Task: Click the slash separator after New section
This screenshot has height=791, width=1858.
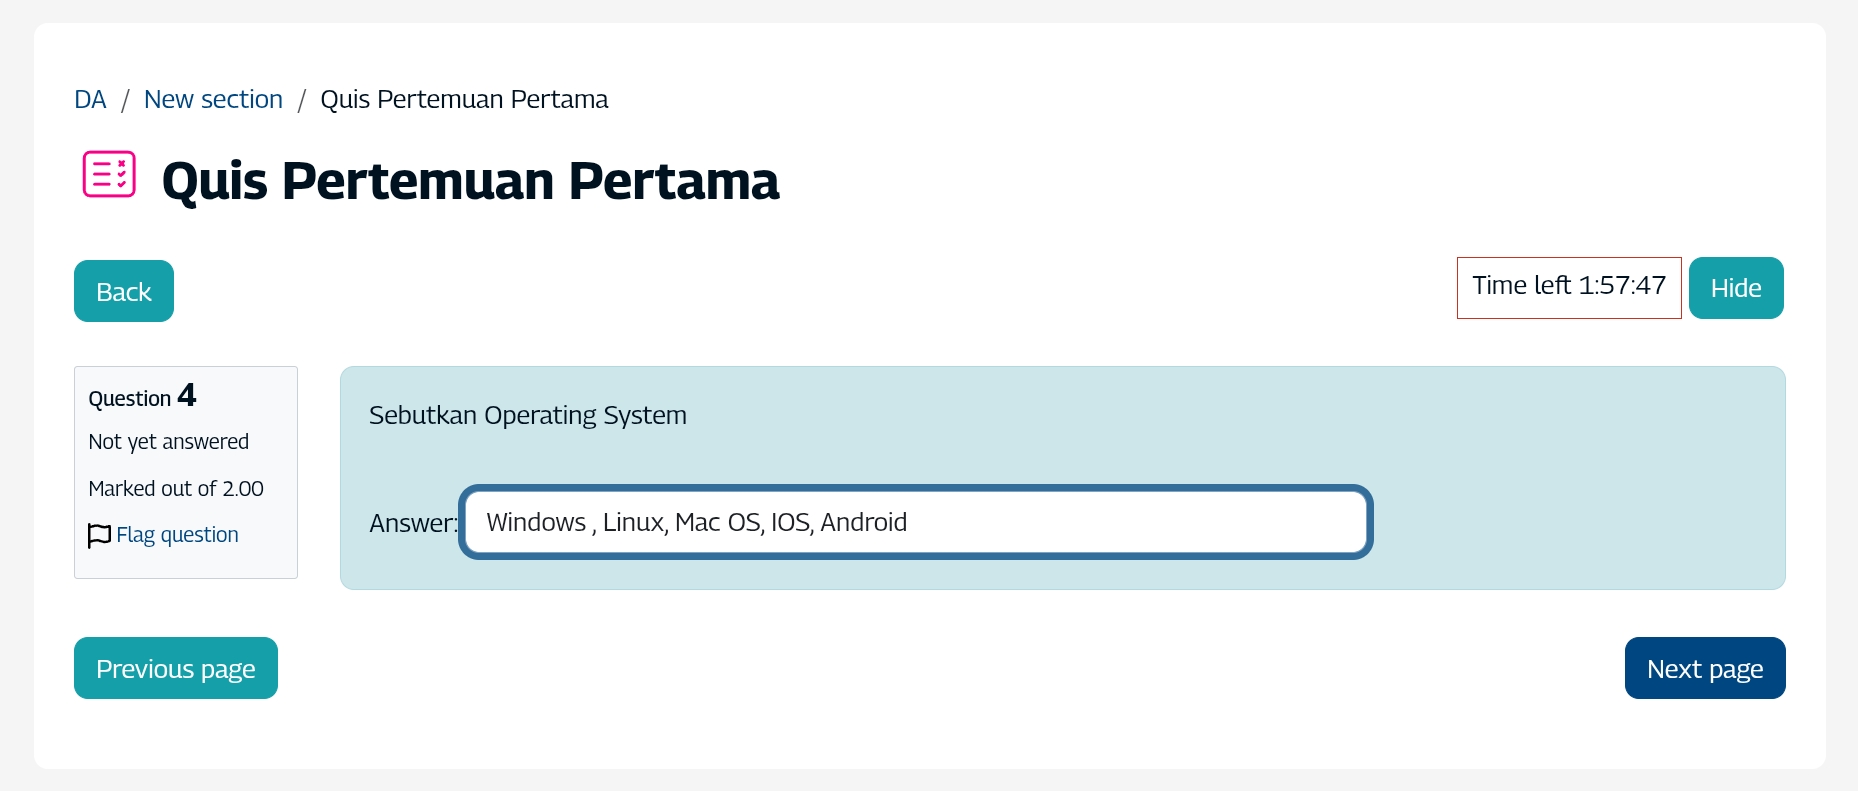Action: [x=301, y=100]
